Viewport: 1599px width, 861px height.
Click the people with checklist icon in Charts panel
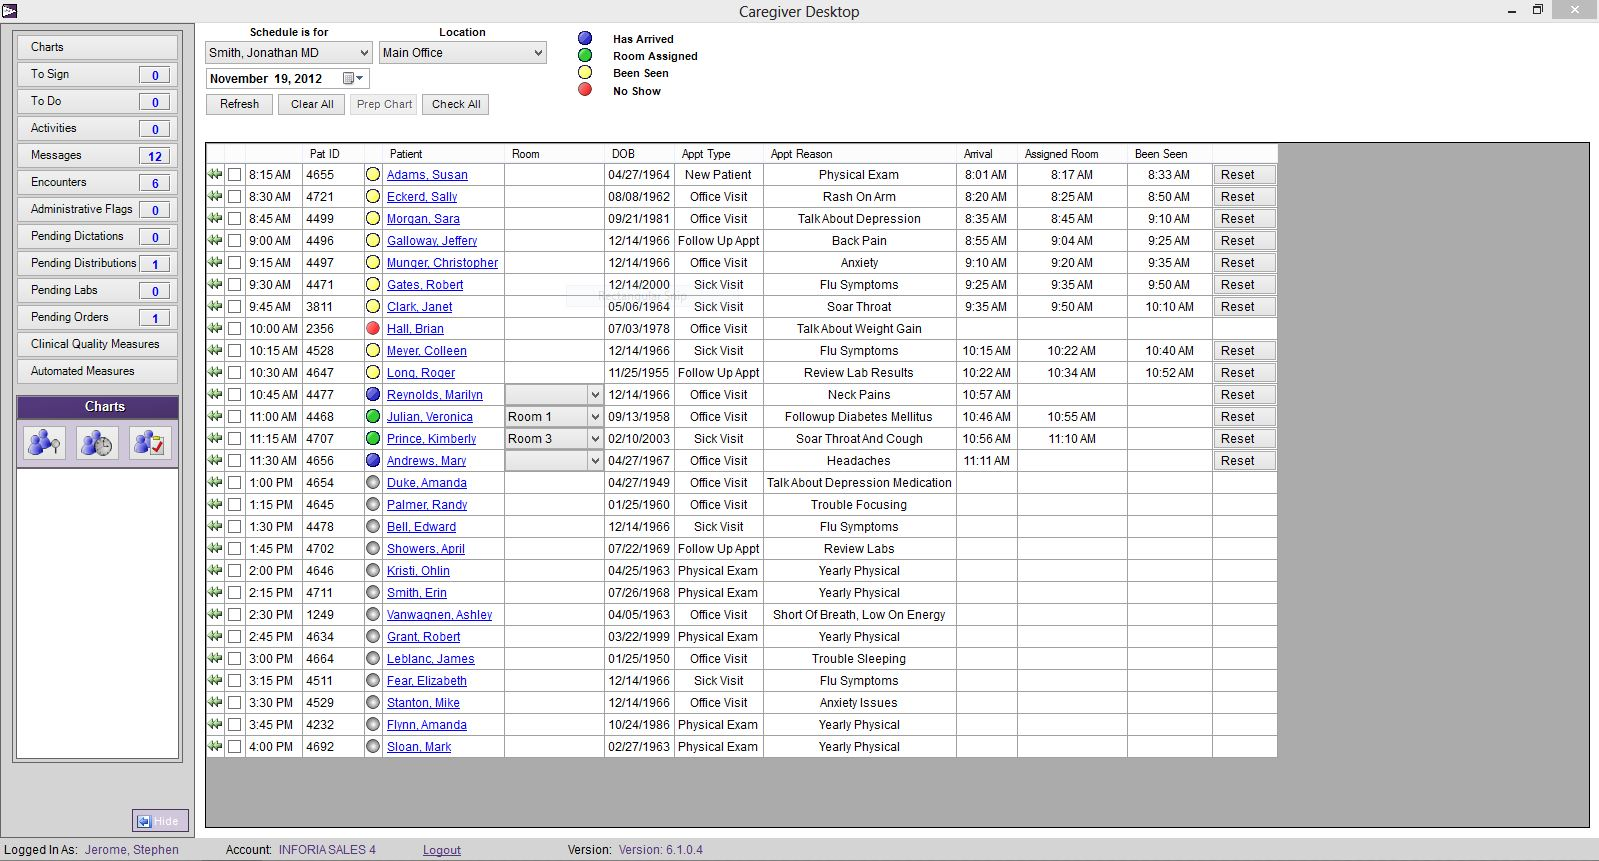tap(150, 443)
